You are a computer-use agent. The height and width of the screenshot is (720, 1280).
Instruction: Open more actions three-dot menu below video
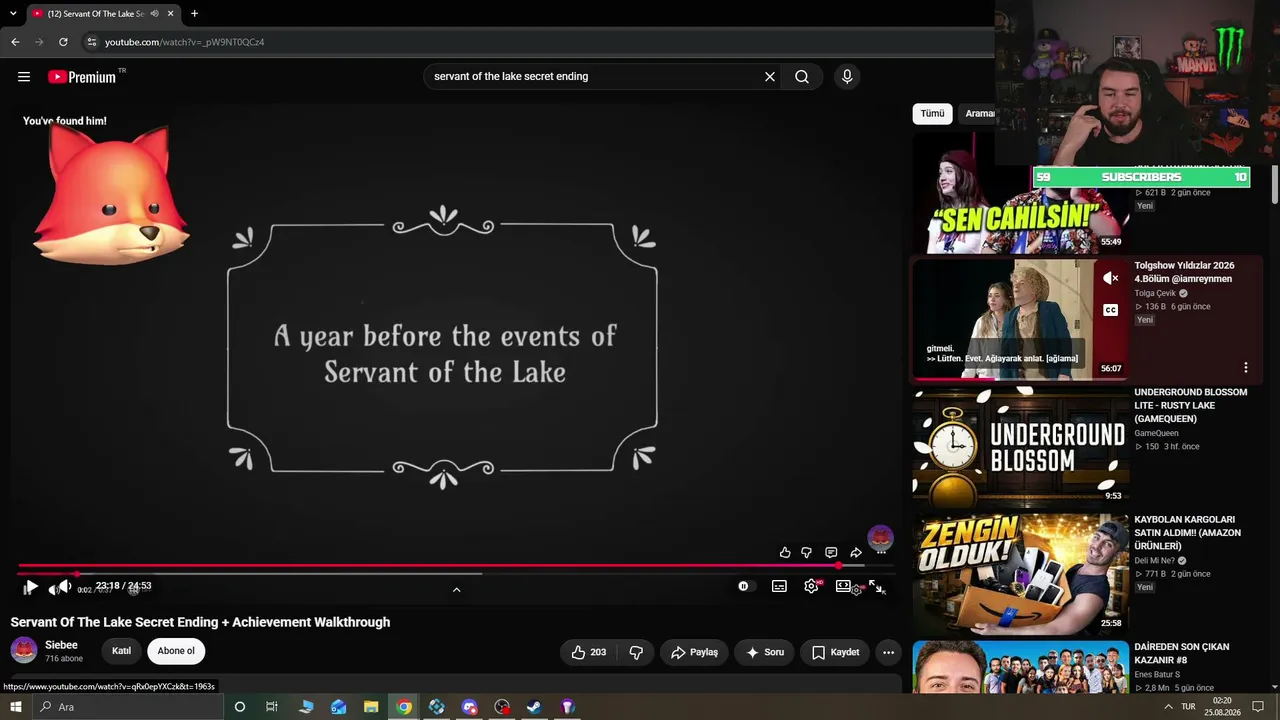click(888, 652)
